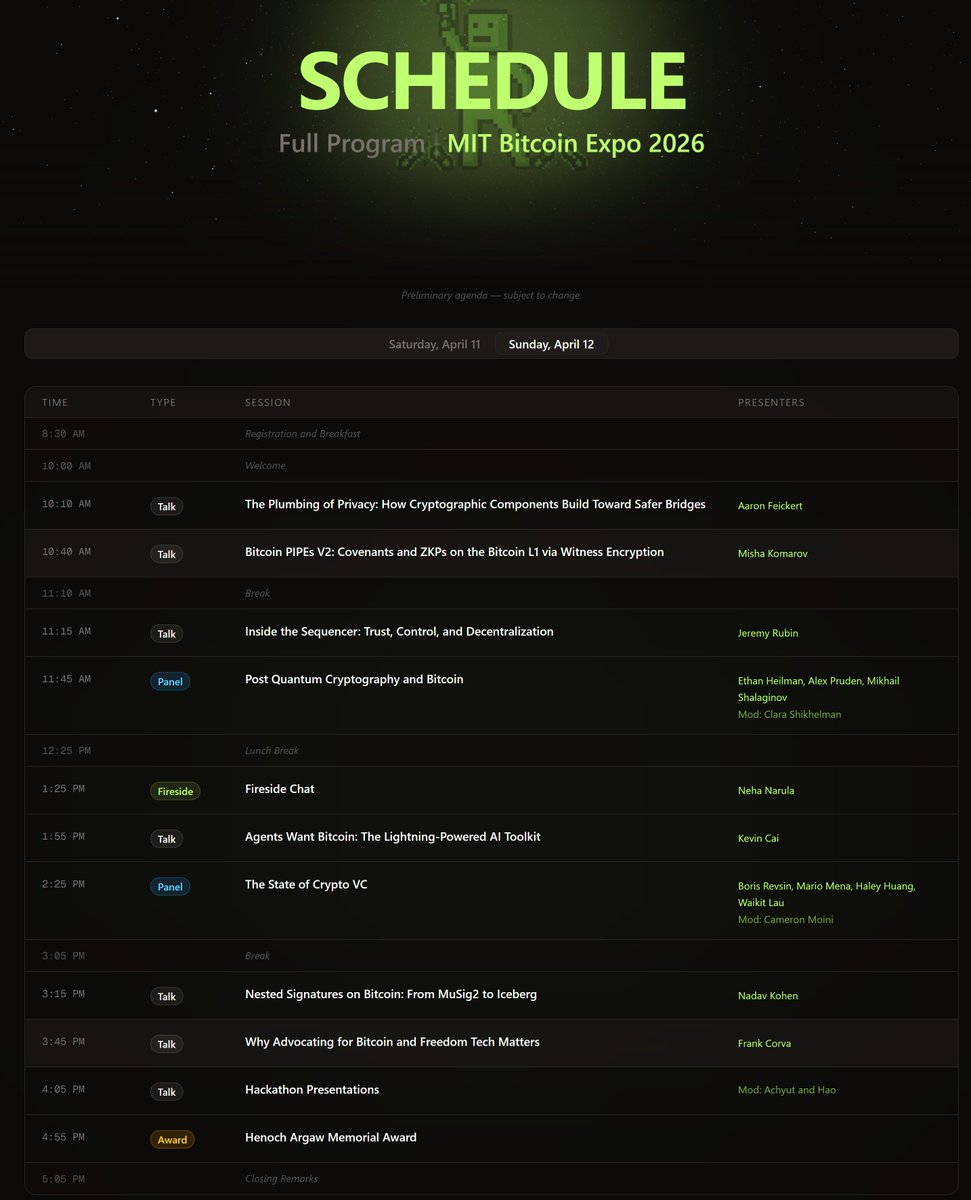This screenshot has width=971, height=1200.
Task: Click the Registration and Breakfast row
Action: (491, 434)
